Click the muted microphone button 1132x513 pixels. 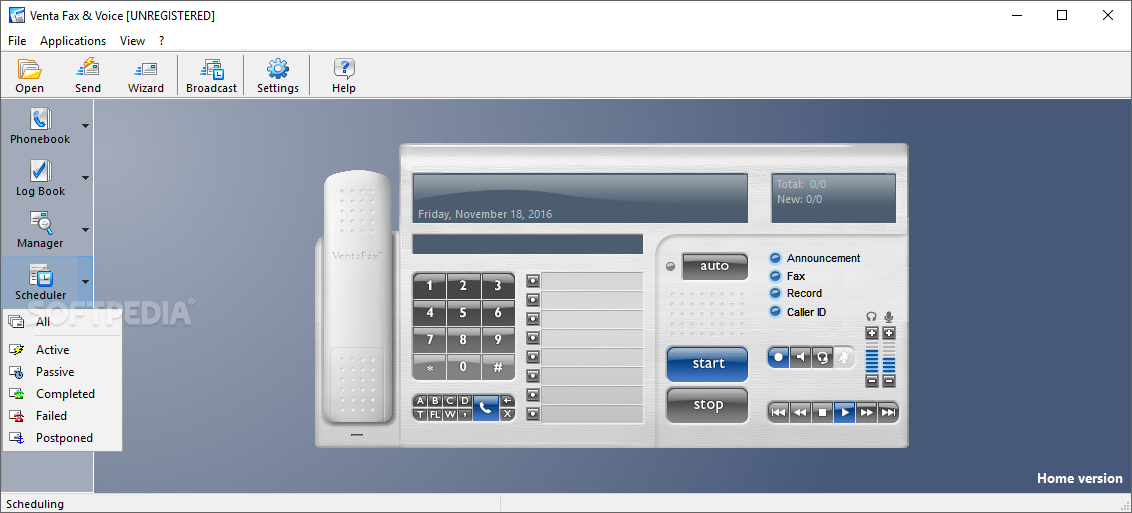coord(844,356)
